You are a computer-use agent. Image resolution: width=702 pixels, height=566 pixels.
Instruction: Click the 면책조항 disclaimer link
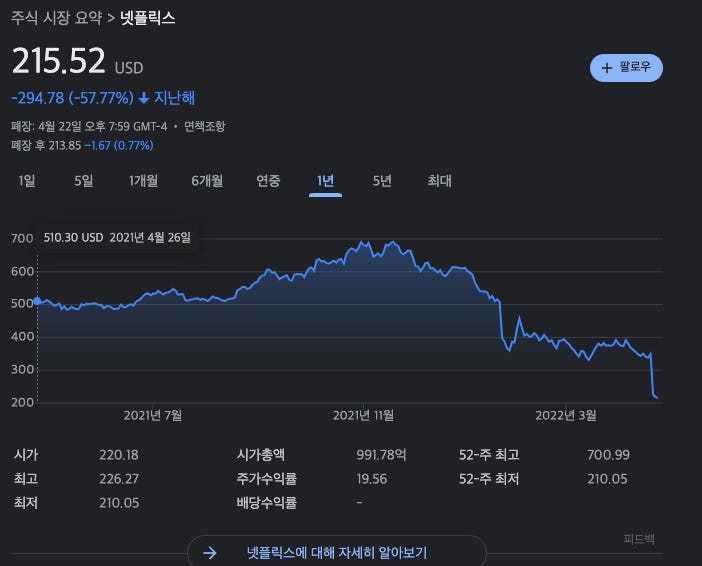pos(205,126)
